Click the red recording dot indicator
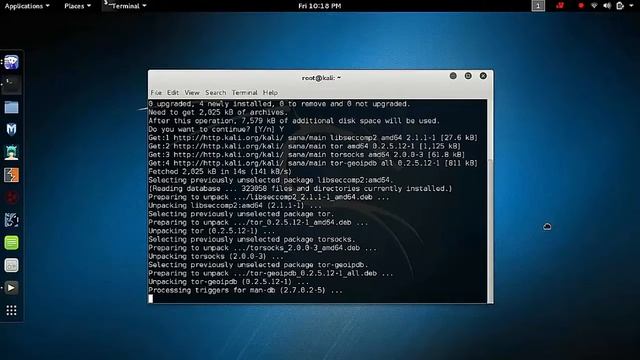Viewport: 640px width, 360px height. point(581,6)
